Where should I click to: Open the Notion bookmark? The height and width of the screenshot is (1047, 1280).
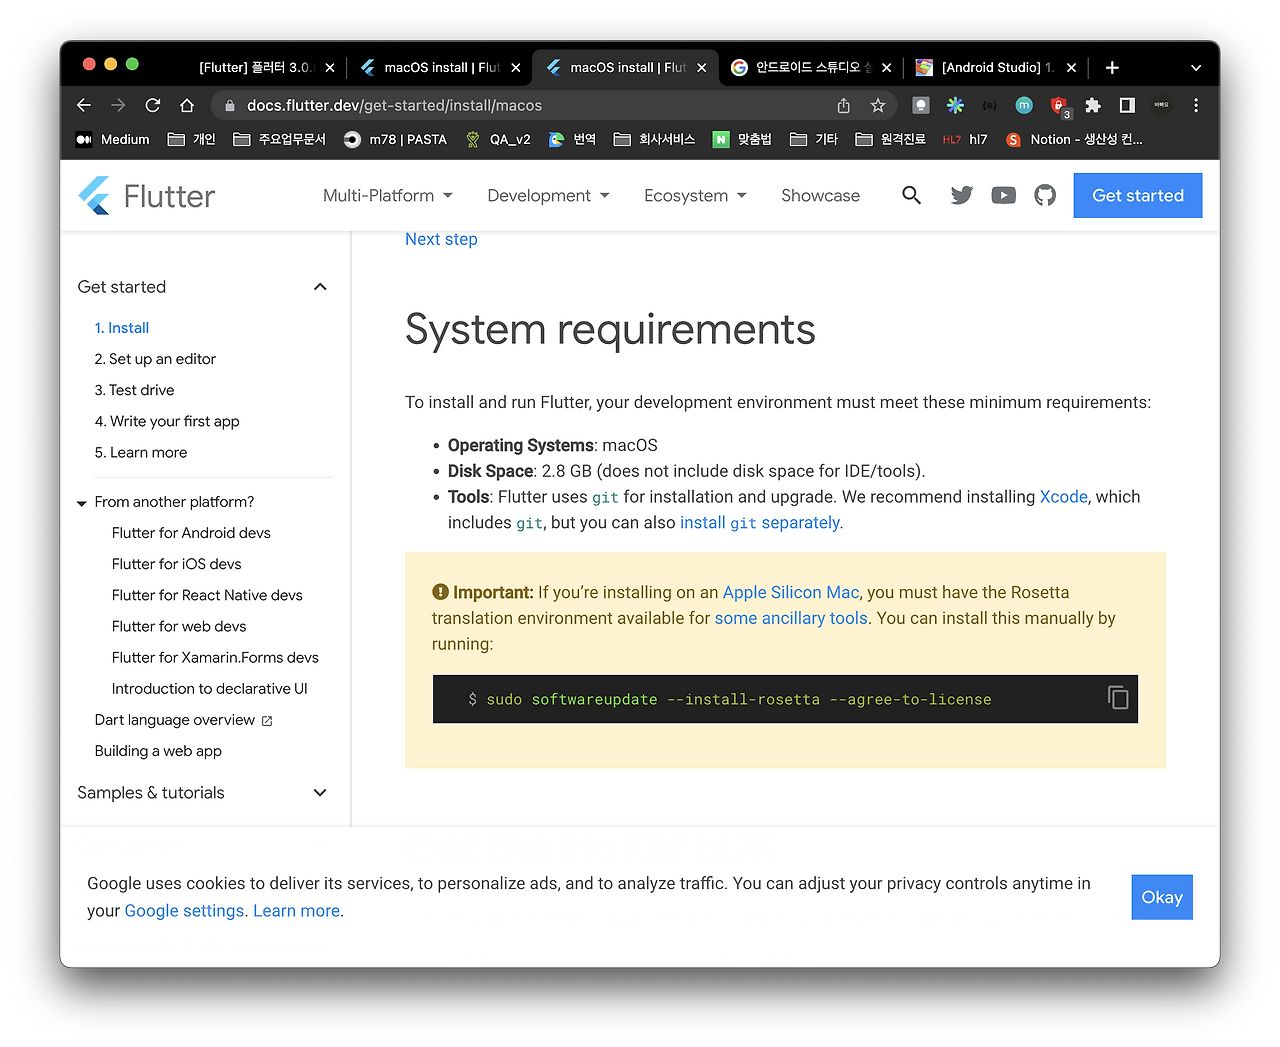(x=1074, y=139)
